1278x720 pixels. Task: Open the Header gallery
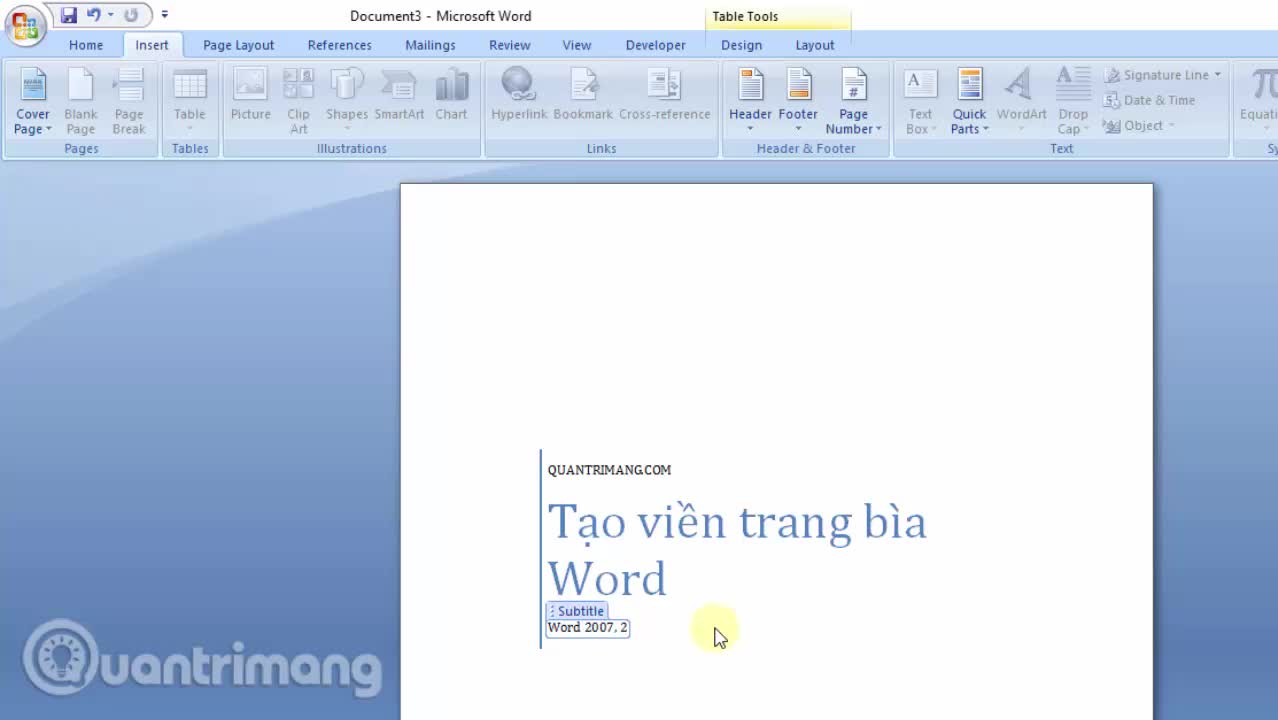750,101
